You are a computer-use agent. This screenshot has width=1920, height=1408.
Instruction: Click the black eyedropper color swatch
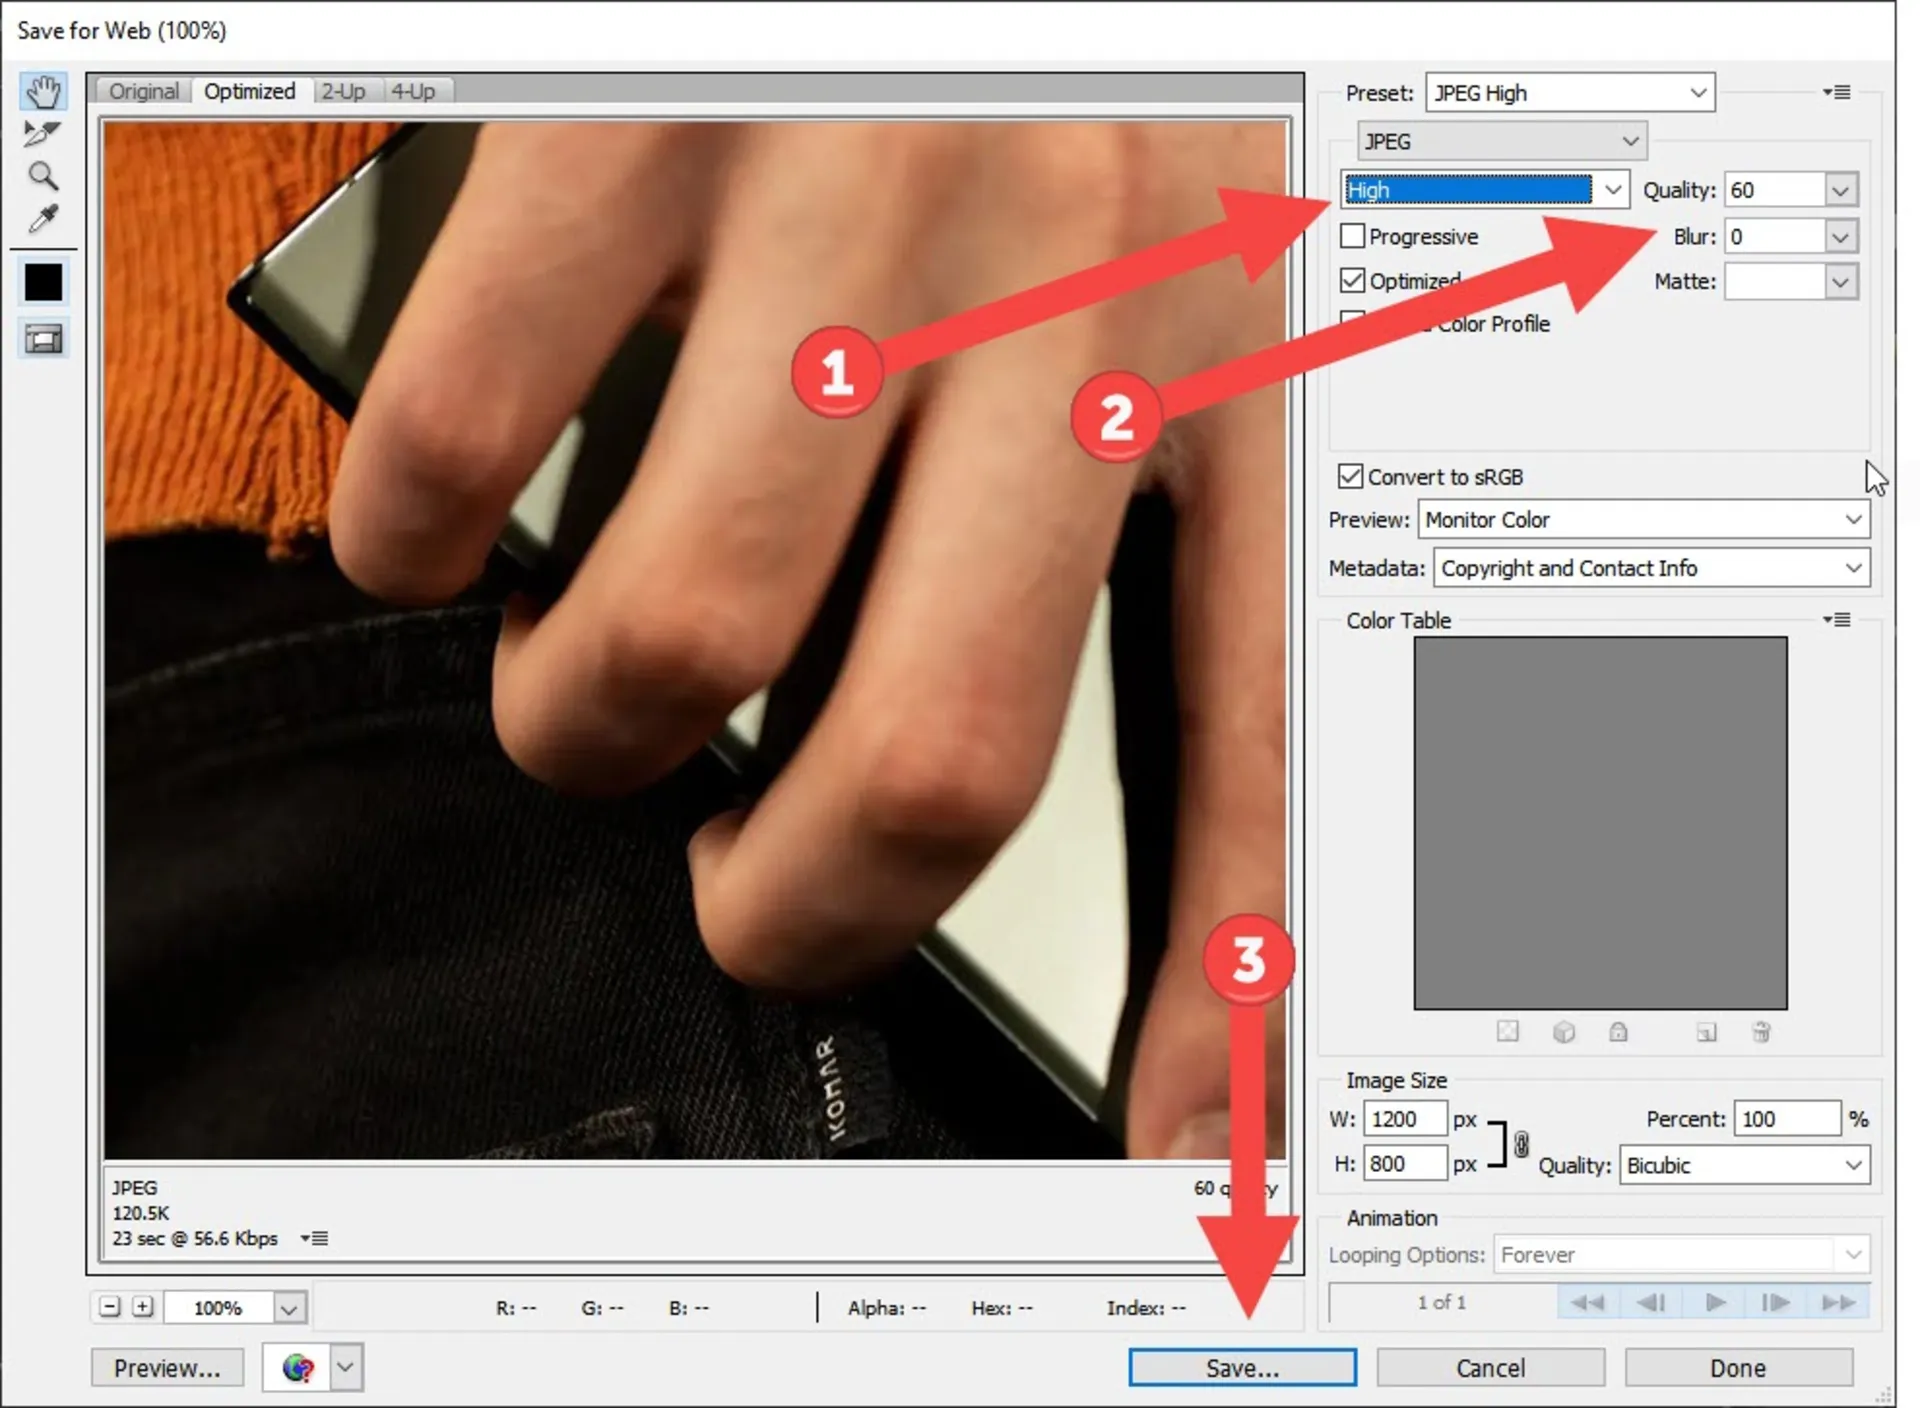pyautogui.click(x=43, y=283)
